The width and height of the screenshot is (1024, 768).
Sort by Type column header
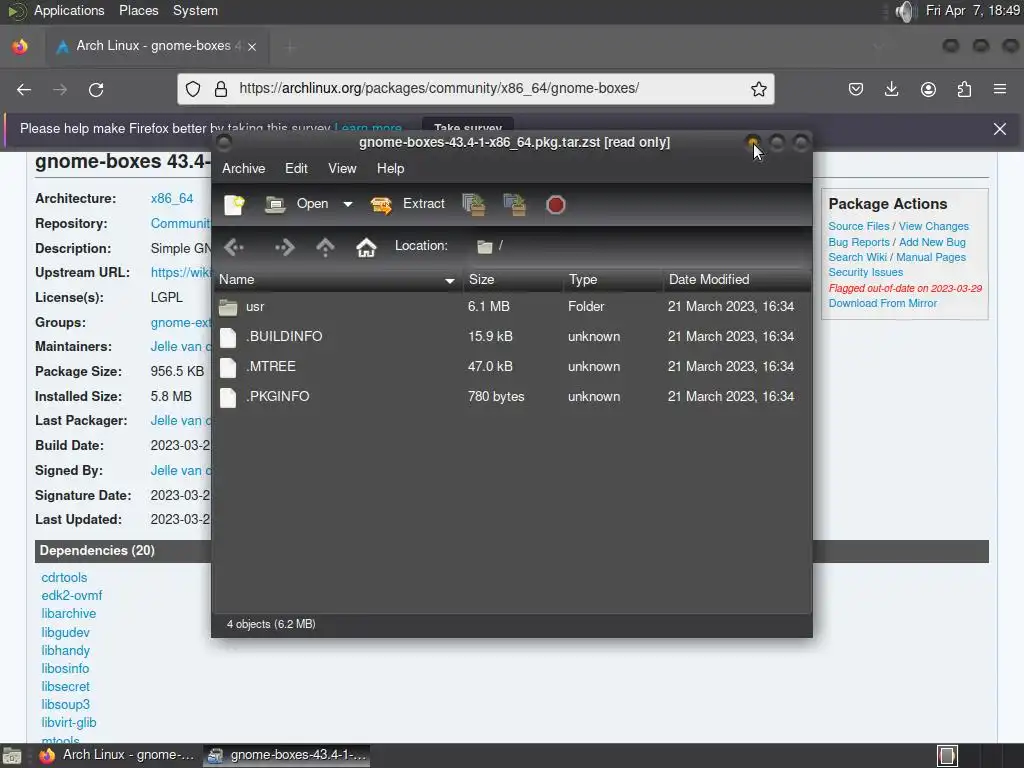(613, 280)
